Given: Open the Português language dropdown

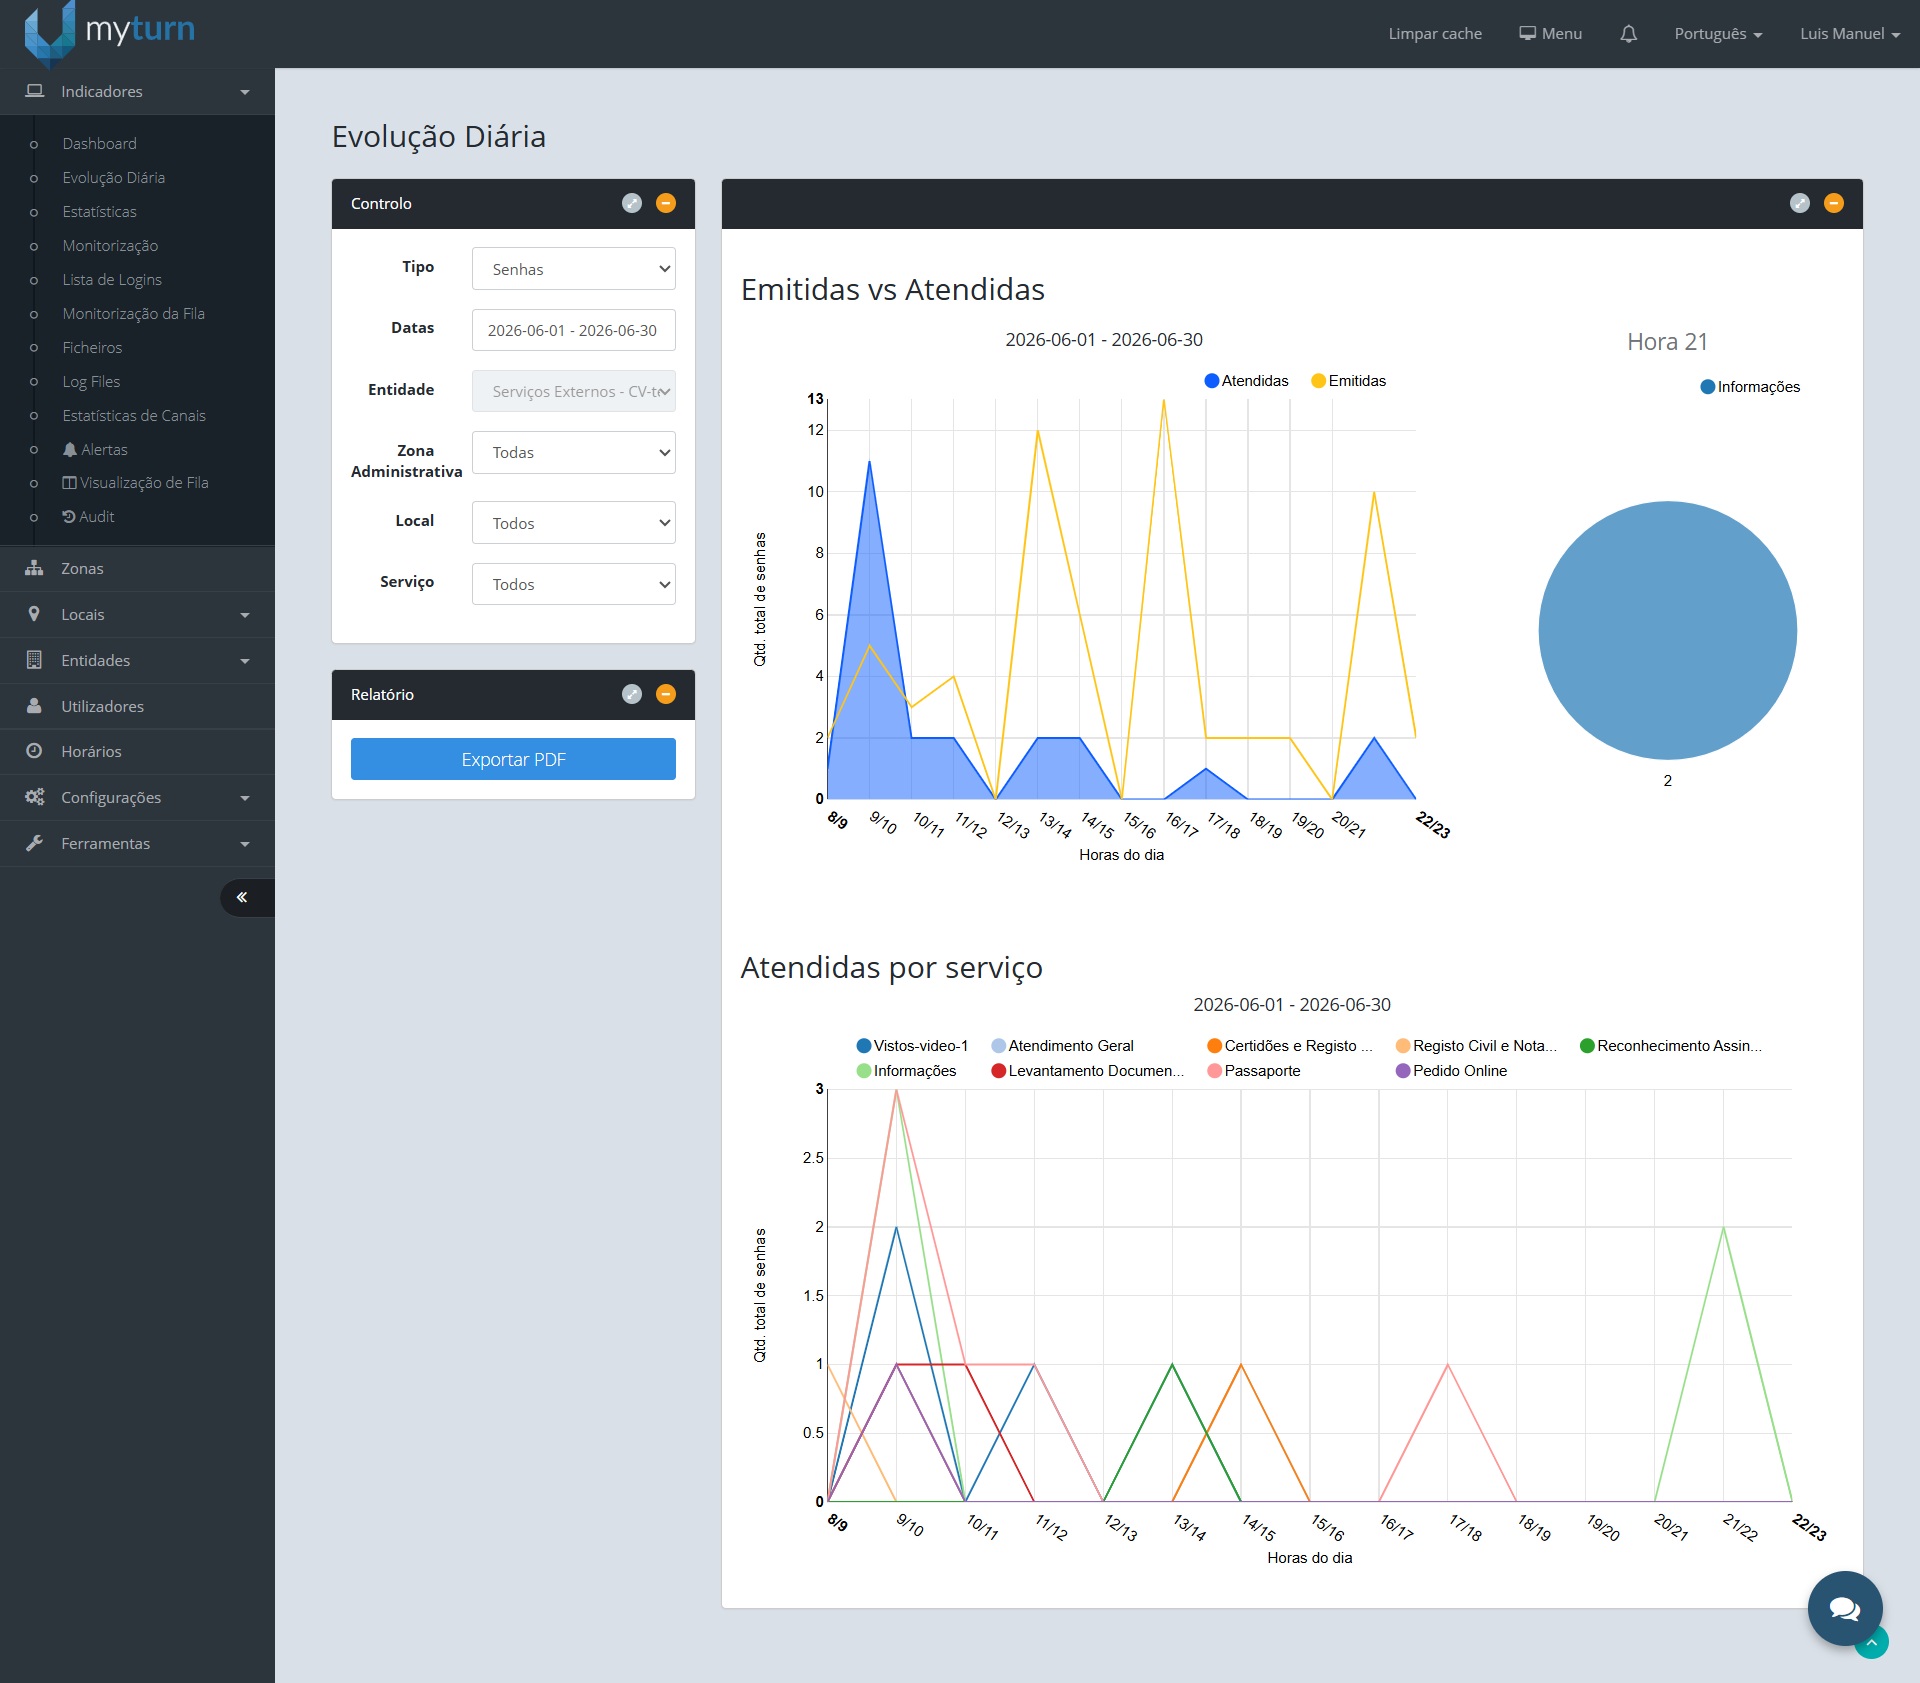Looking at the screenshot, I should point(1718,34).
